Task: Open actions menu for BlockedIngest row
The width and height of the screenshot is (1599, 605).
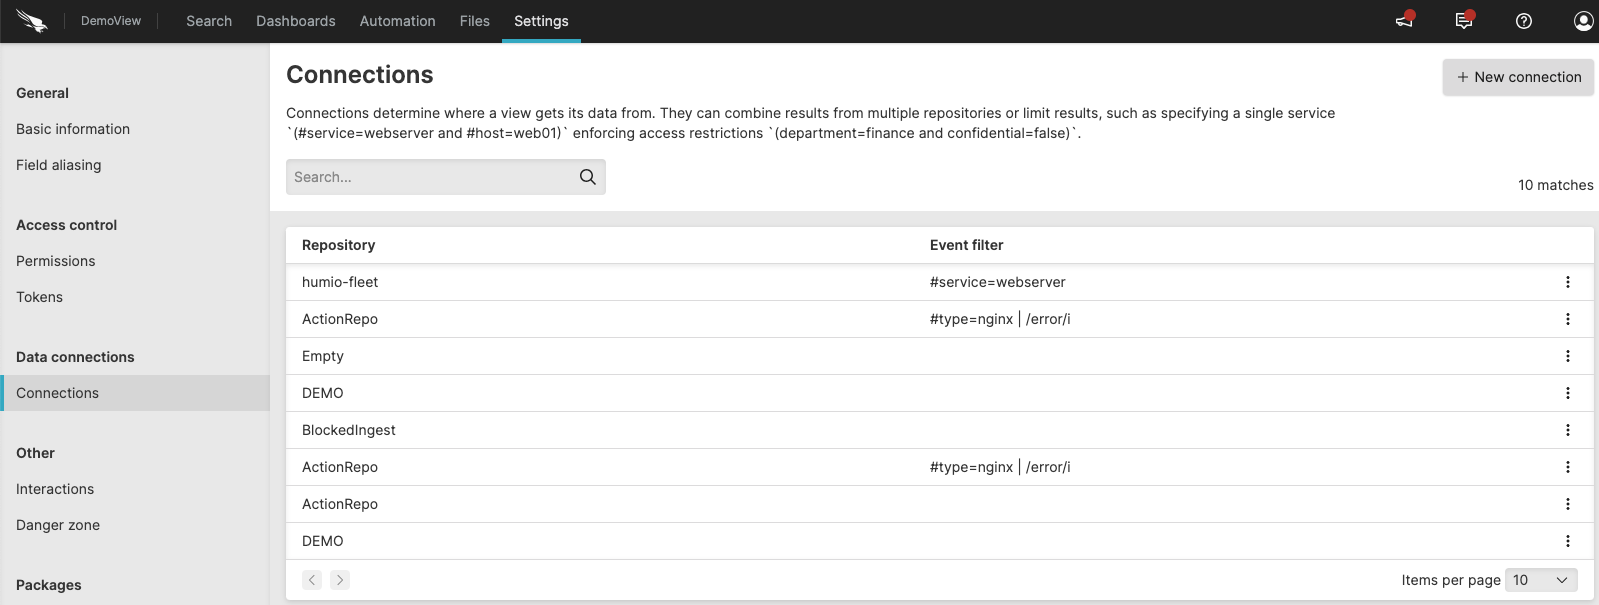Action: [x=1567, y=430]
